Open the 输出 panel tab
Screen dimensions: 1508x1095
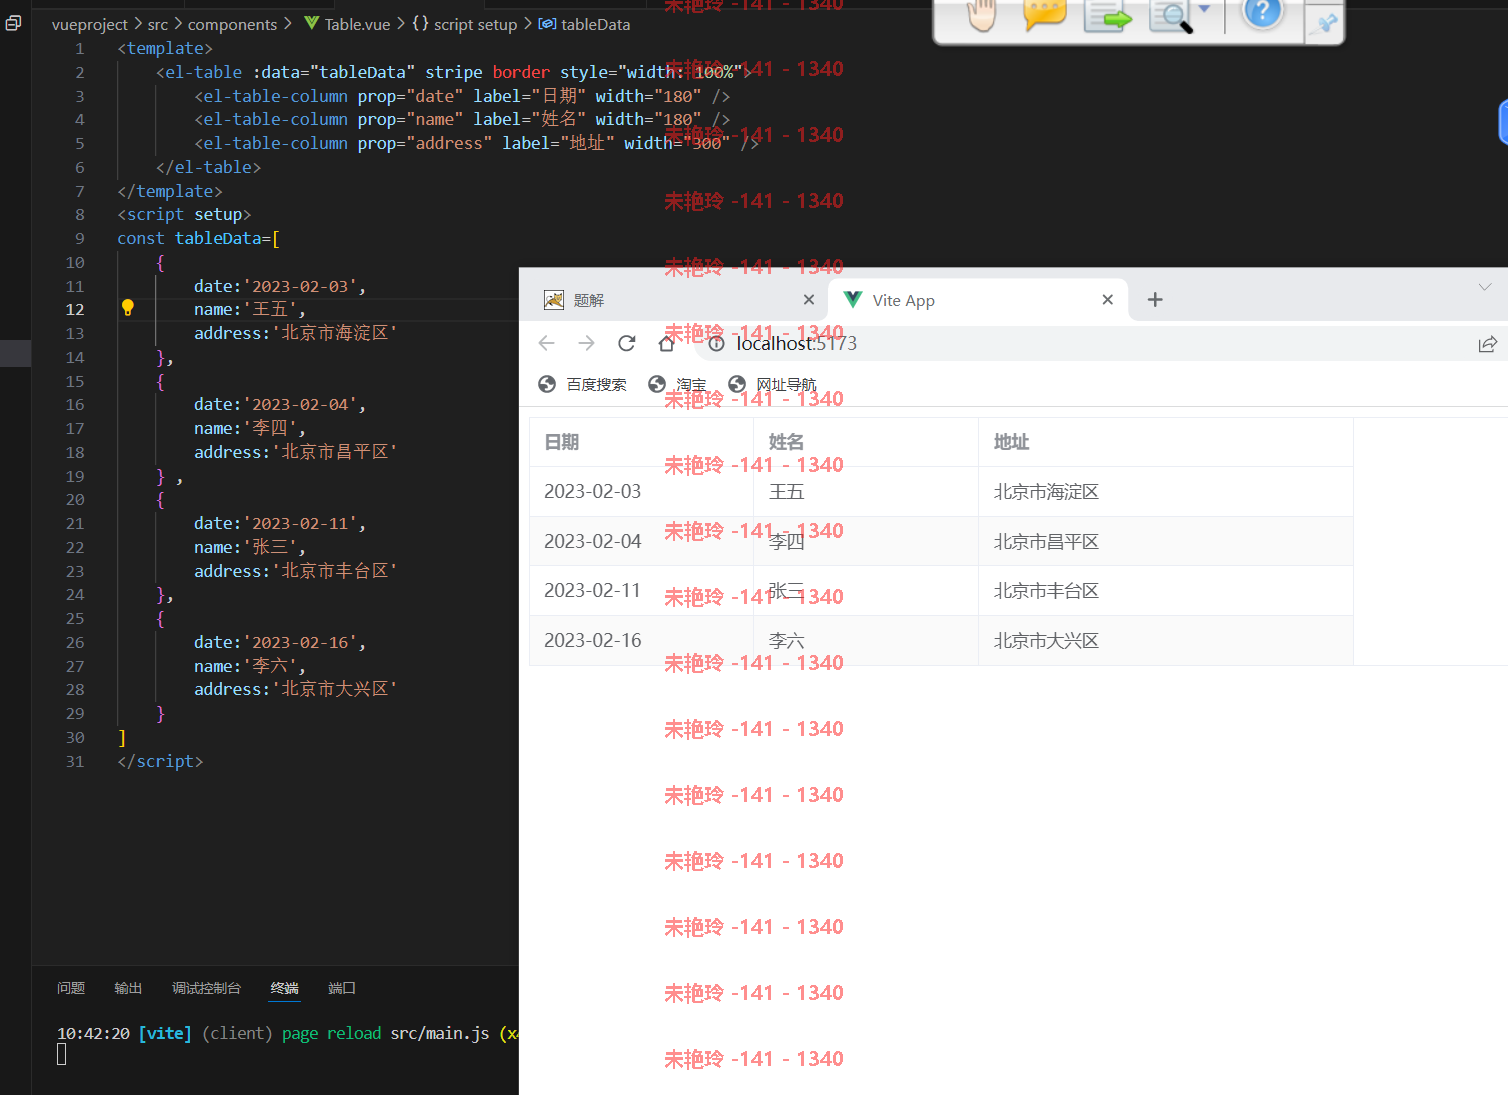[128, 988]
